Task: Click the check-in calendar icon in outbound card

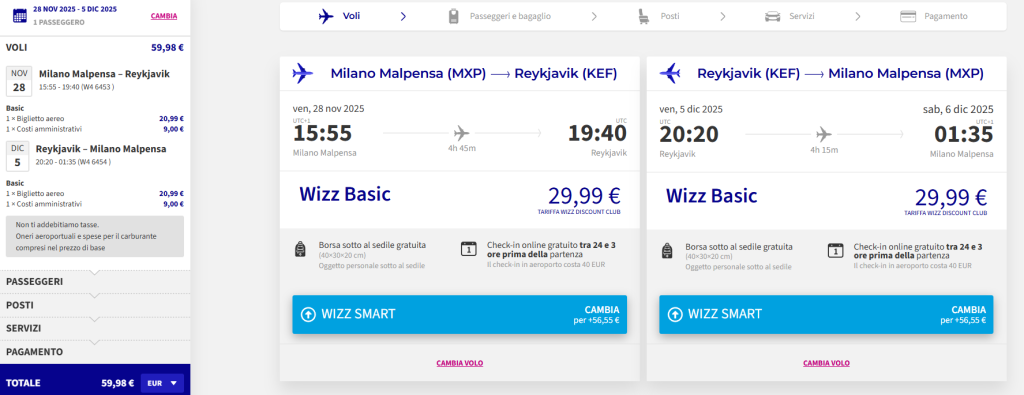Action: 468,249
